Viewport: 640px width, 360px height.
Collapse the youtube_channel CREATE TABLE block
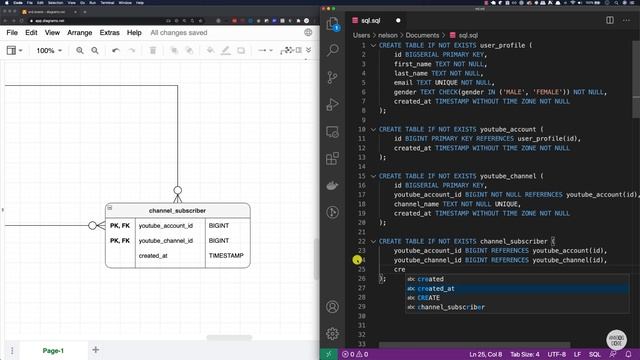pos(373,176)
